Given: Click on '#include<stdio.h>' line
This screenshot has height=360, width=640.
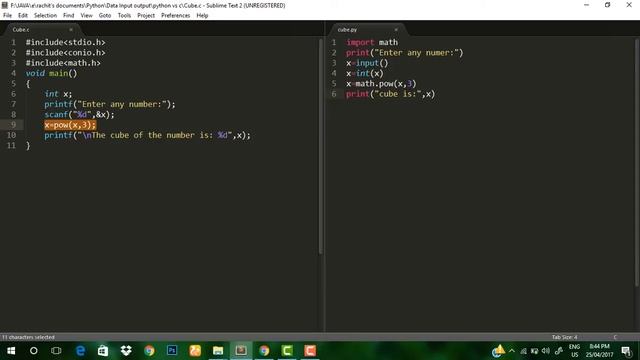Looking at the screenshot, I should (65, 42).
